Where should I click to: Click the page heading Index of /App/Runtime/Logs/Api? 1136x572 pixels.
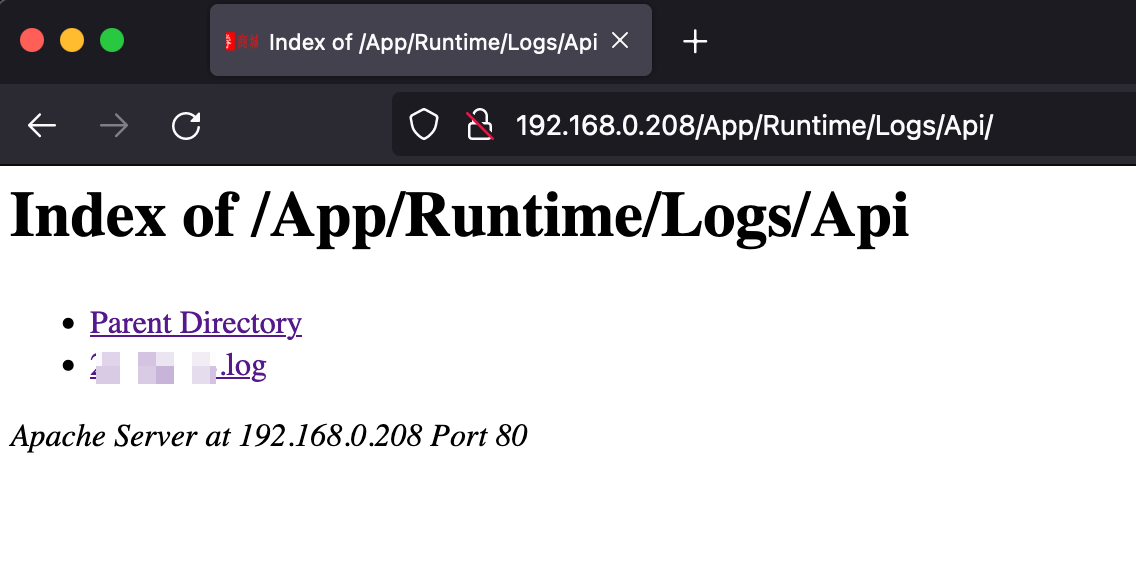[x=459, y=214]
